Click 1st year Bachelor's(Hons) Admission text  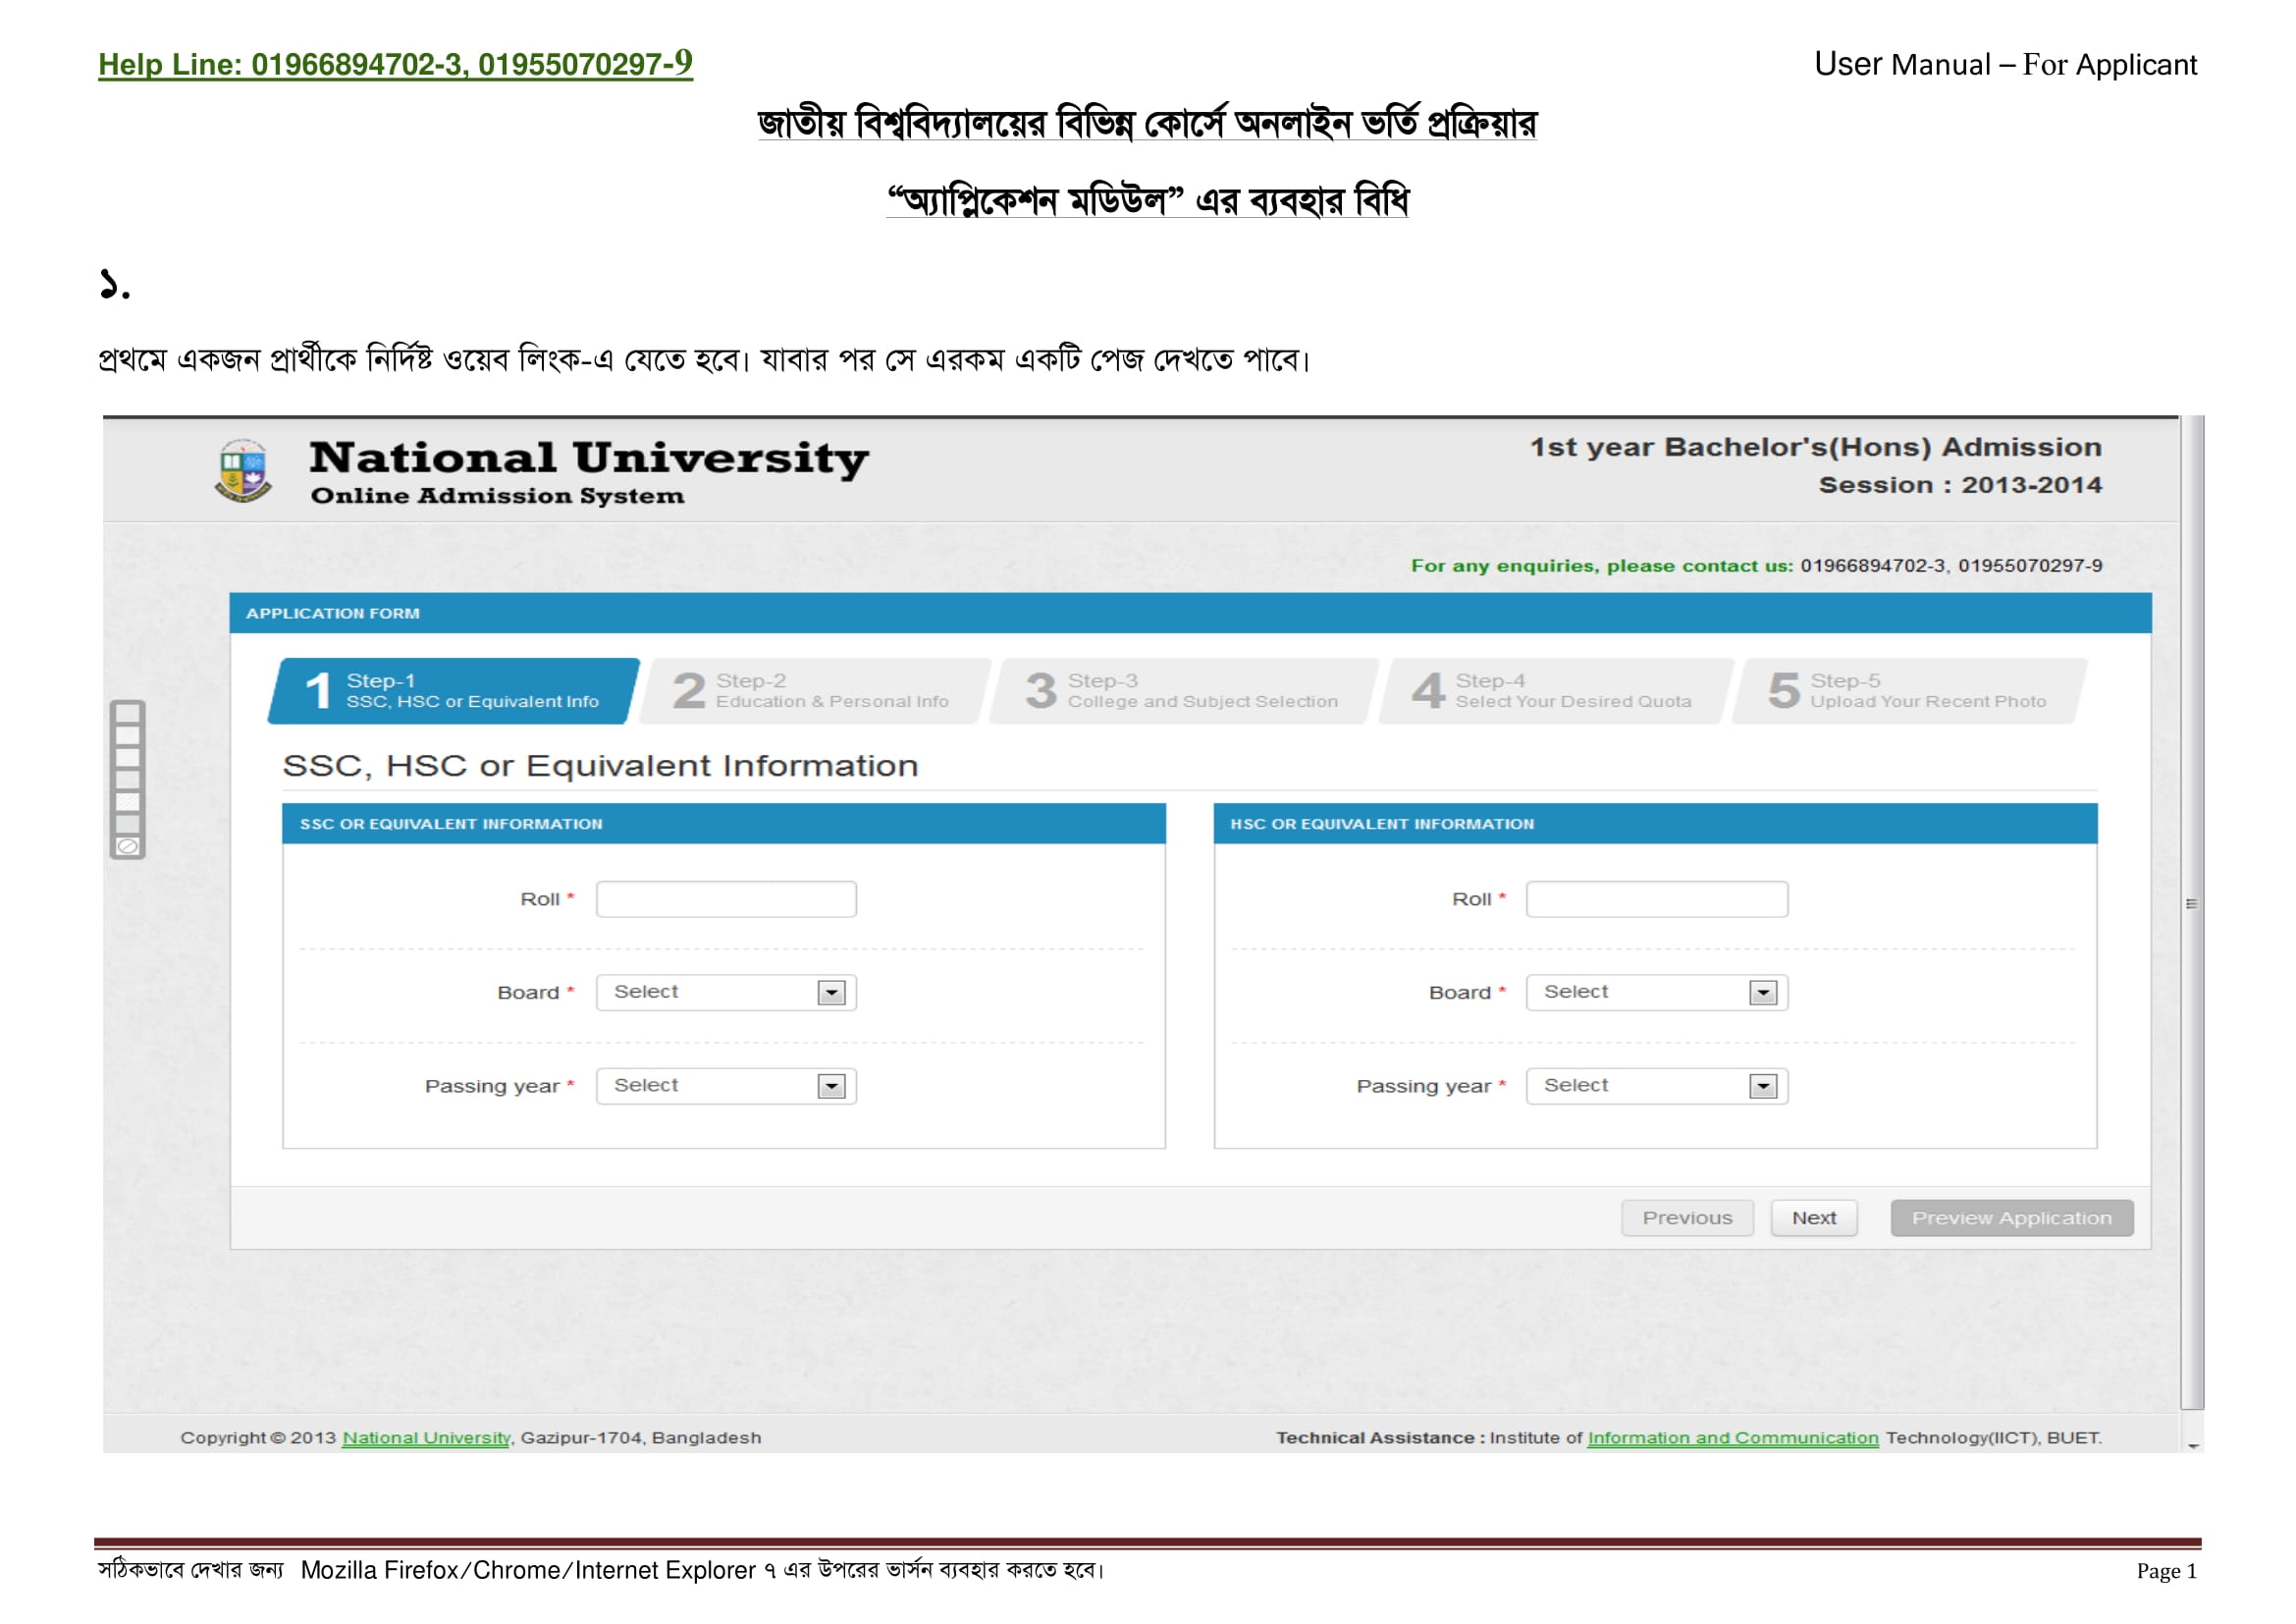pos(1816,447)
